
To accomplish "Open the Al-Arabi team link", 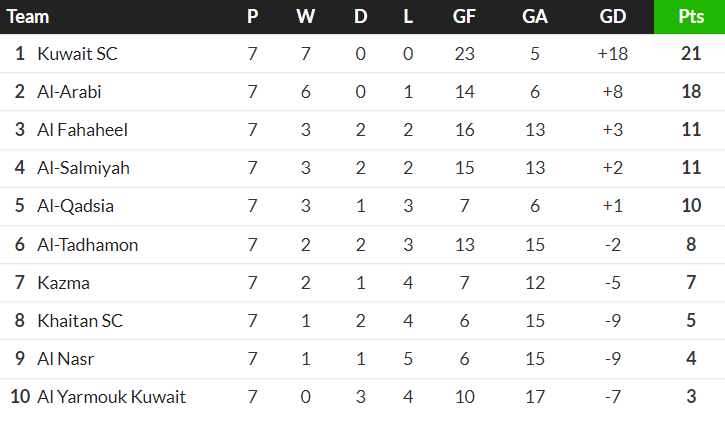I will (69, 92).
